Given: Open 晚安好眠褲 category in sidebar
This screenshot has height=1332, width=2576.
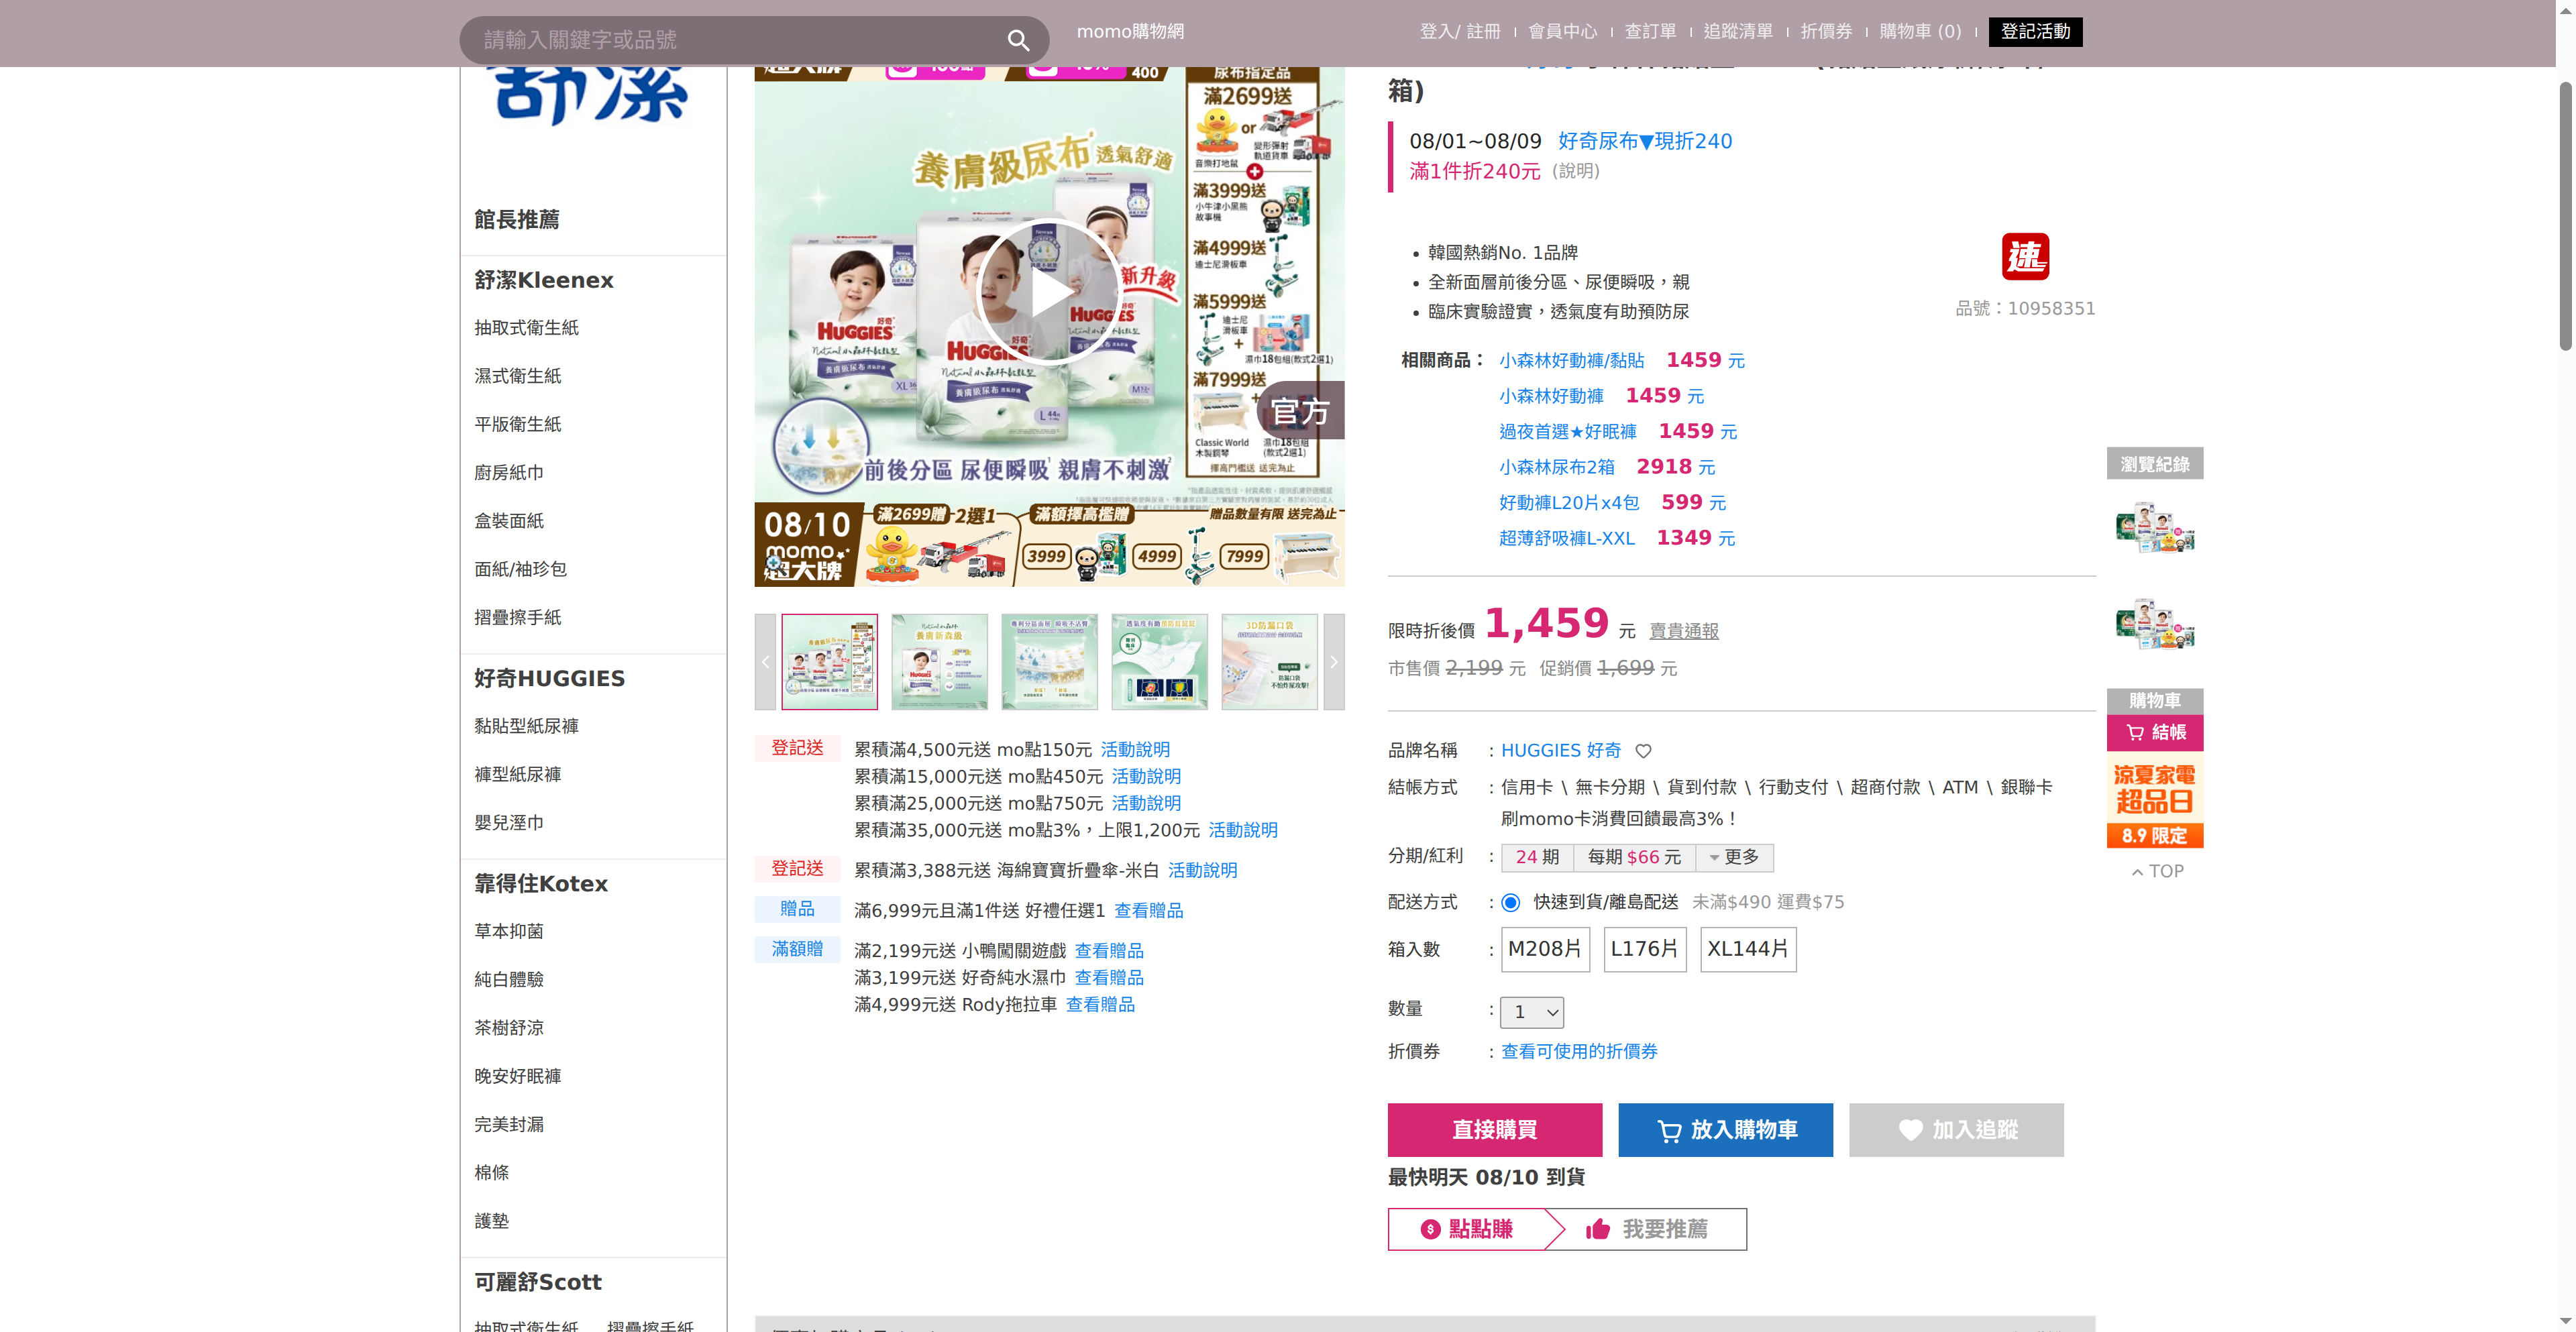Looking at the screenshot, I should (517, 1076).
